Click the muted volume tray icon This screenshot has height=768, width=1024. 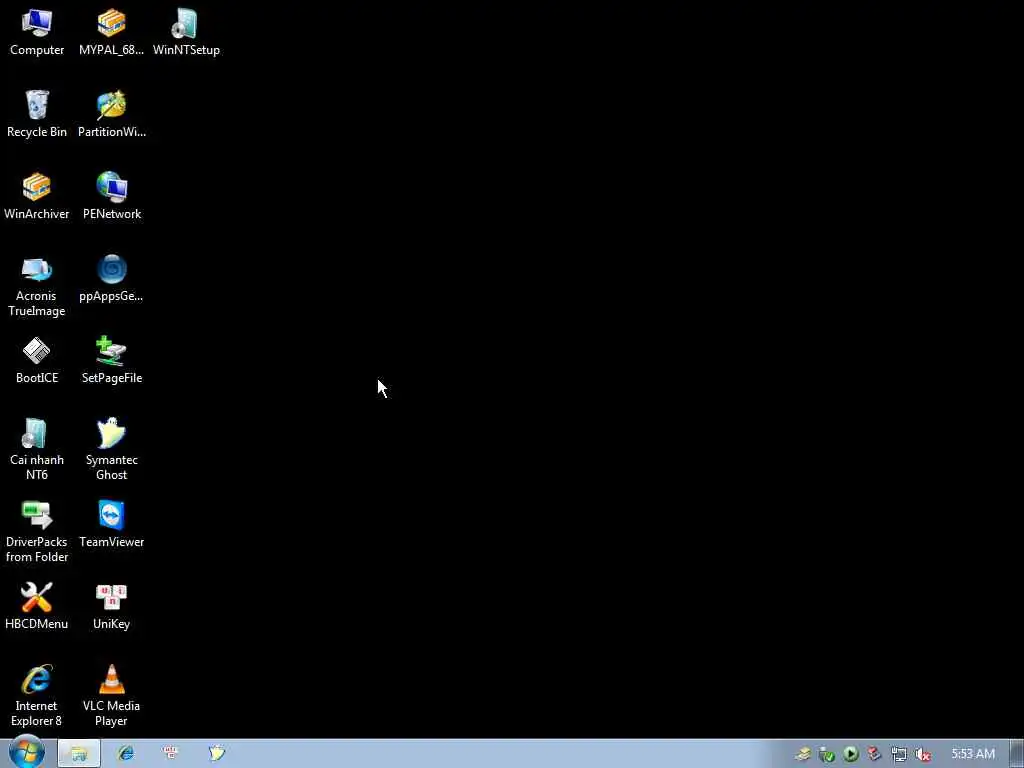[923, 755]
